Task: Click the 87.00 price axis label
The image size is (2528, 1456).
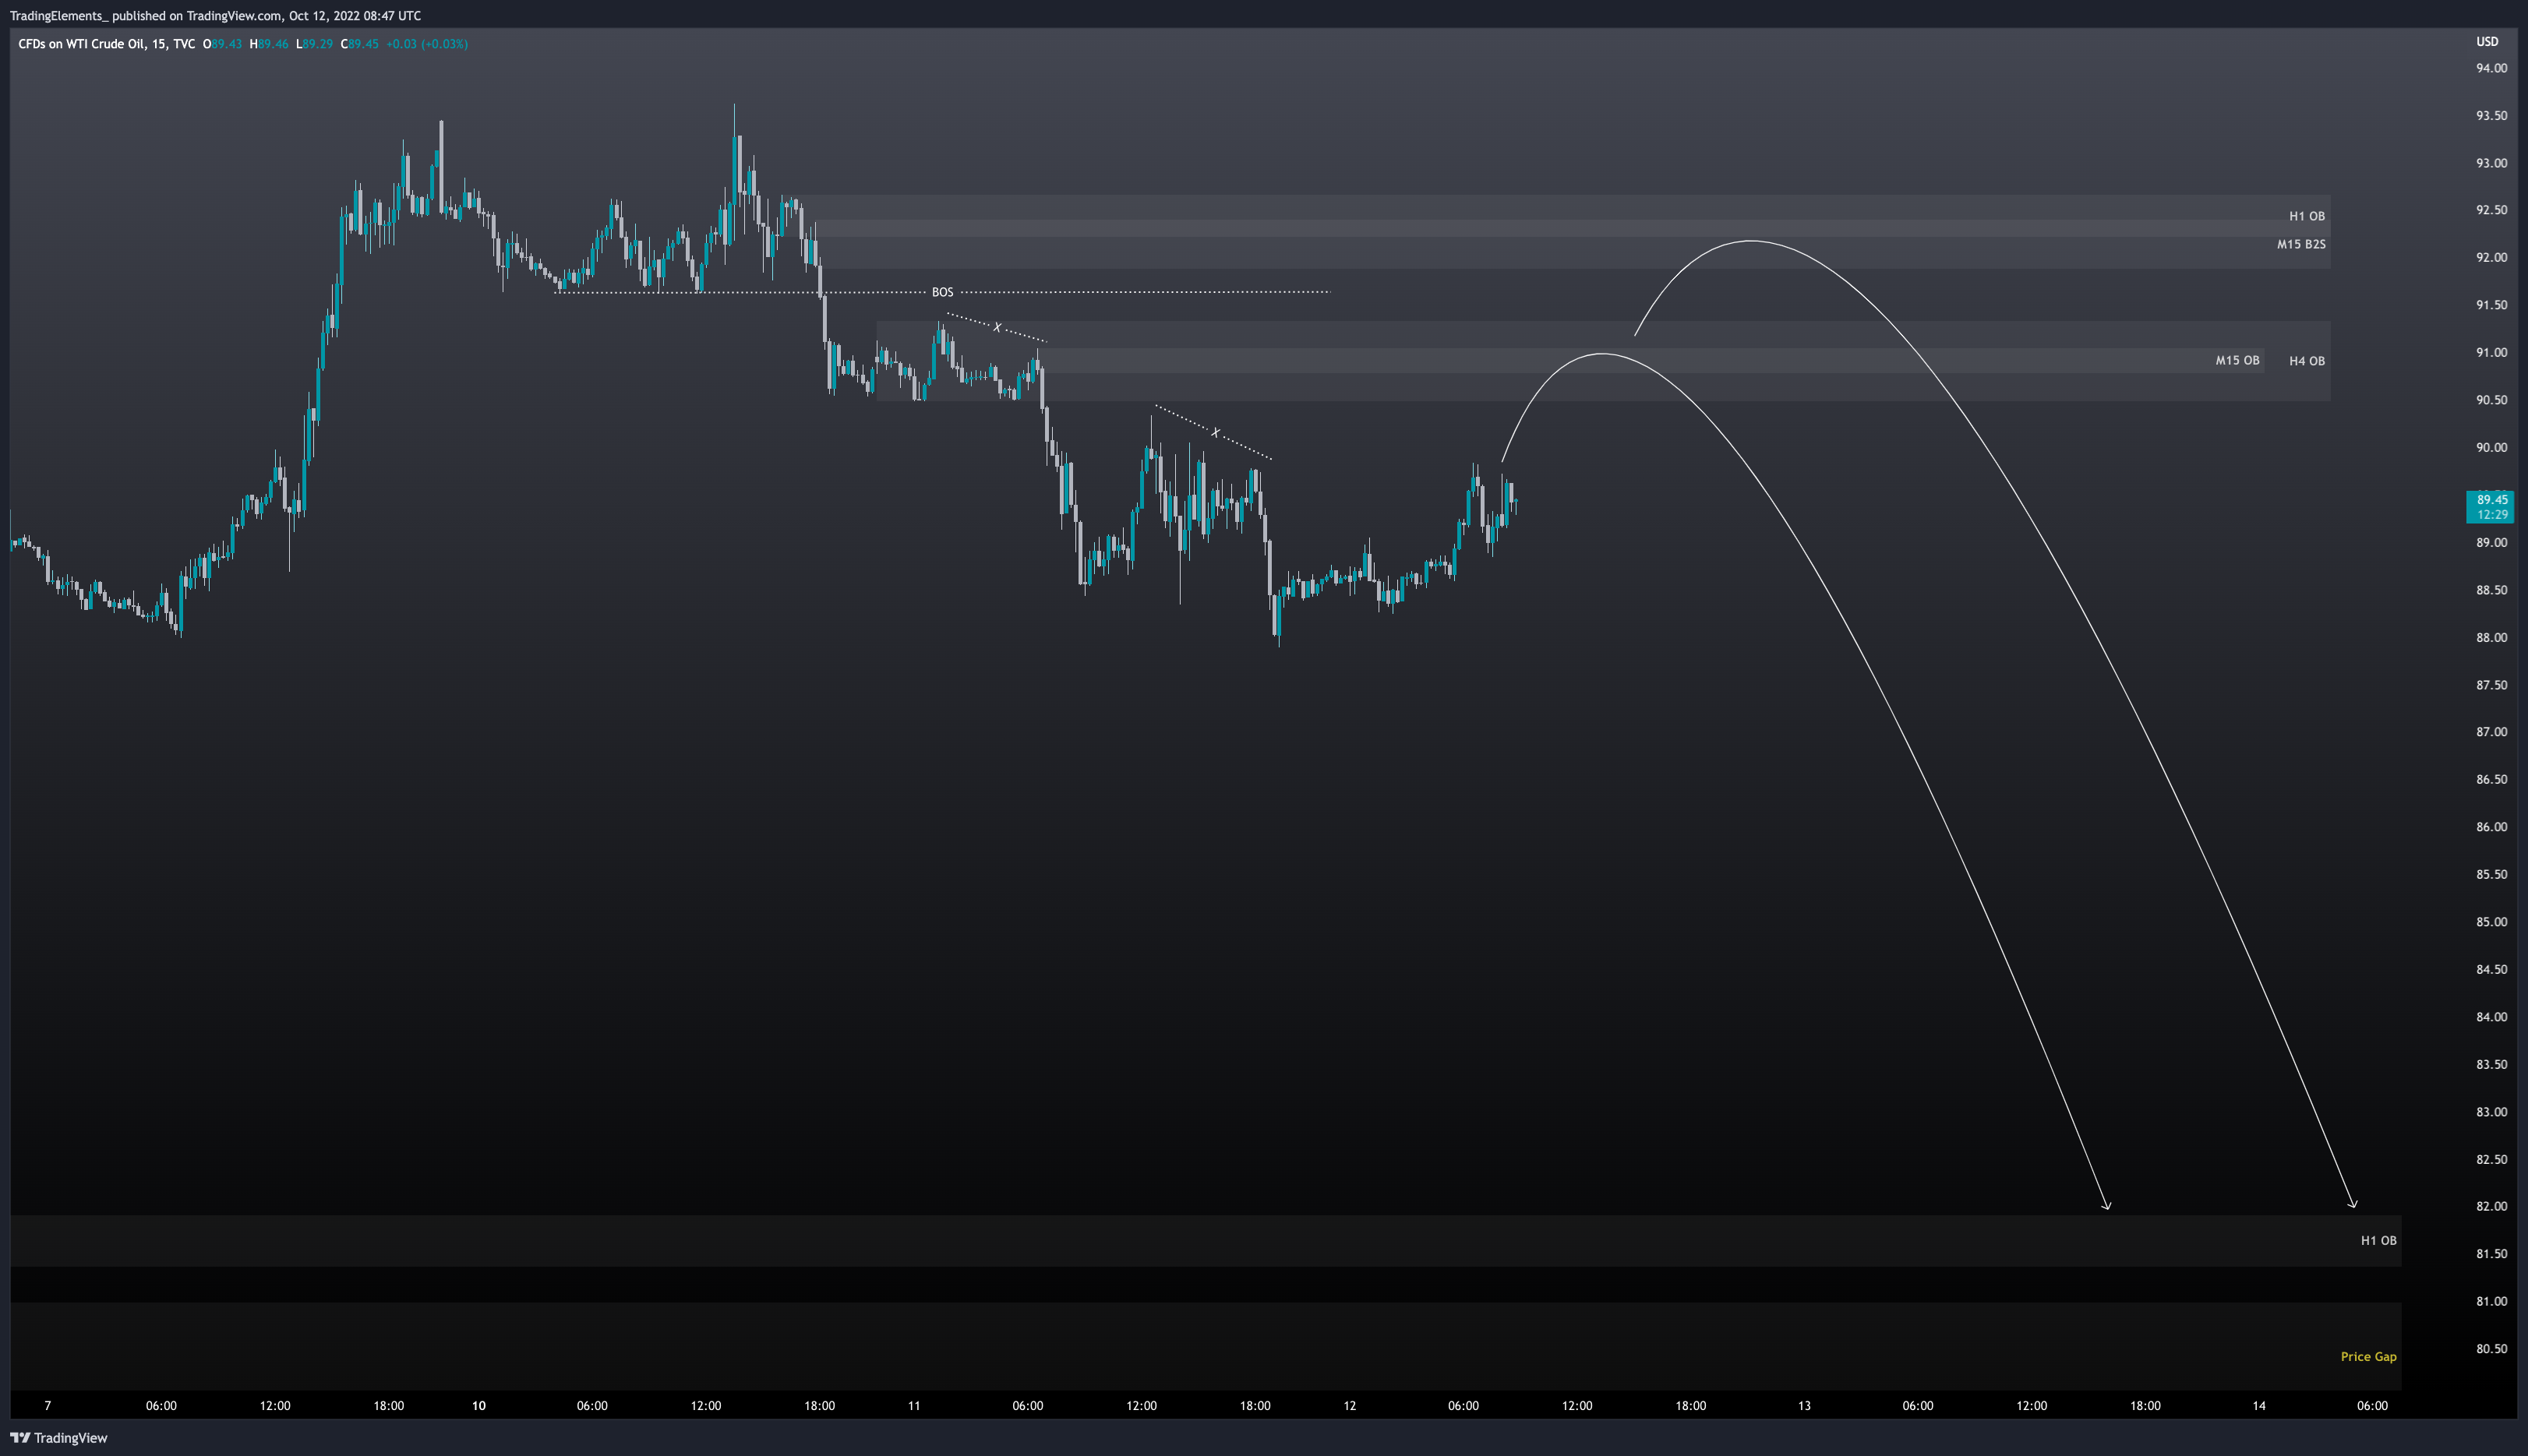Action: click(2491, 733)
